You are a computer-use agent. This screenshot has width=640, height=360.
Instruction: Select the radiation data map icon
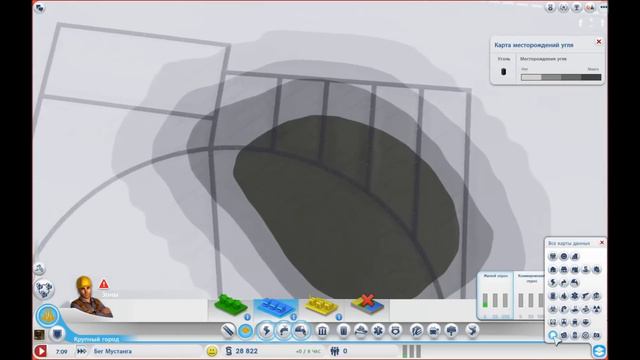click(596, 309)
